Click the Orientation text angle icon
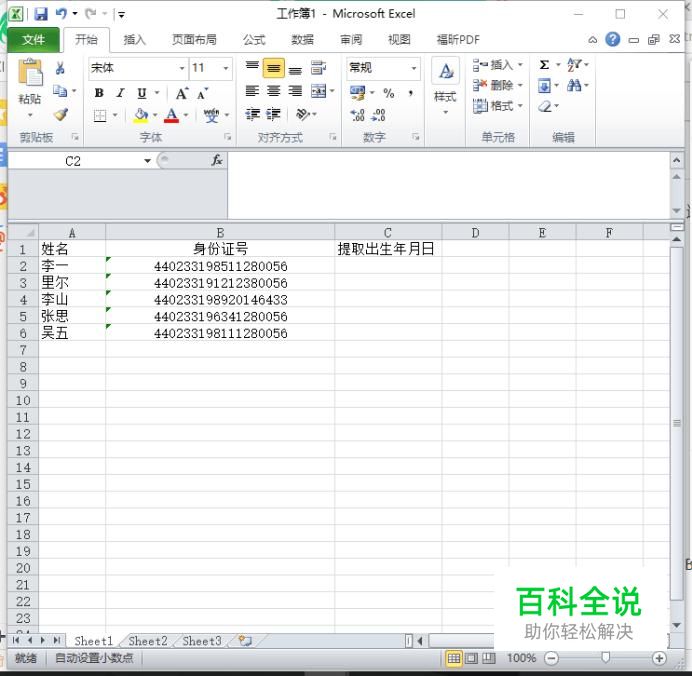The image size is (692, 676). click(x=303, y=115)
